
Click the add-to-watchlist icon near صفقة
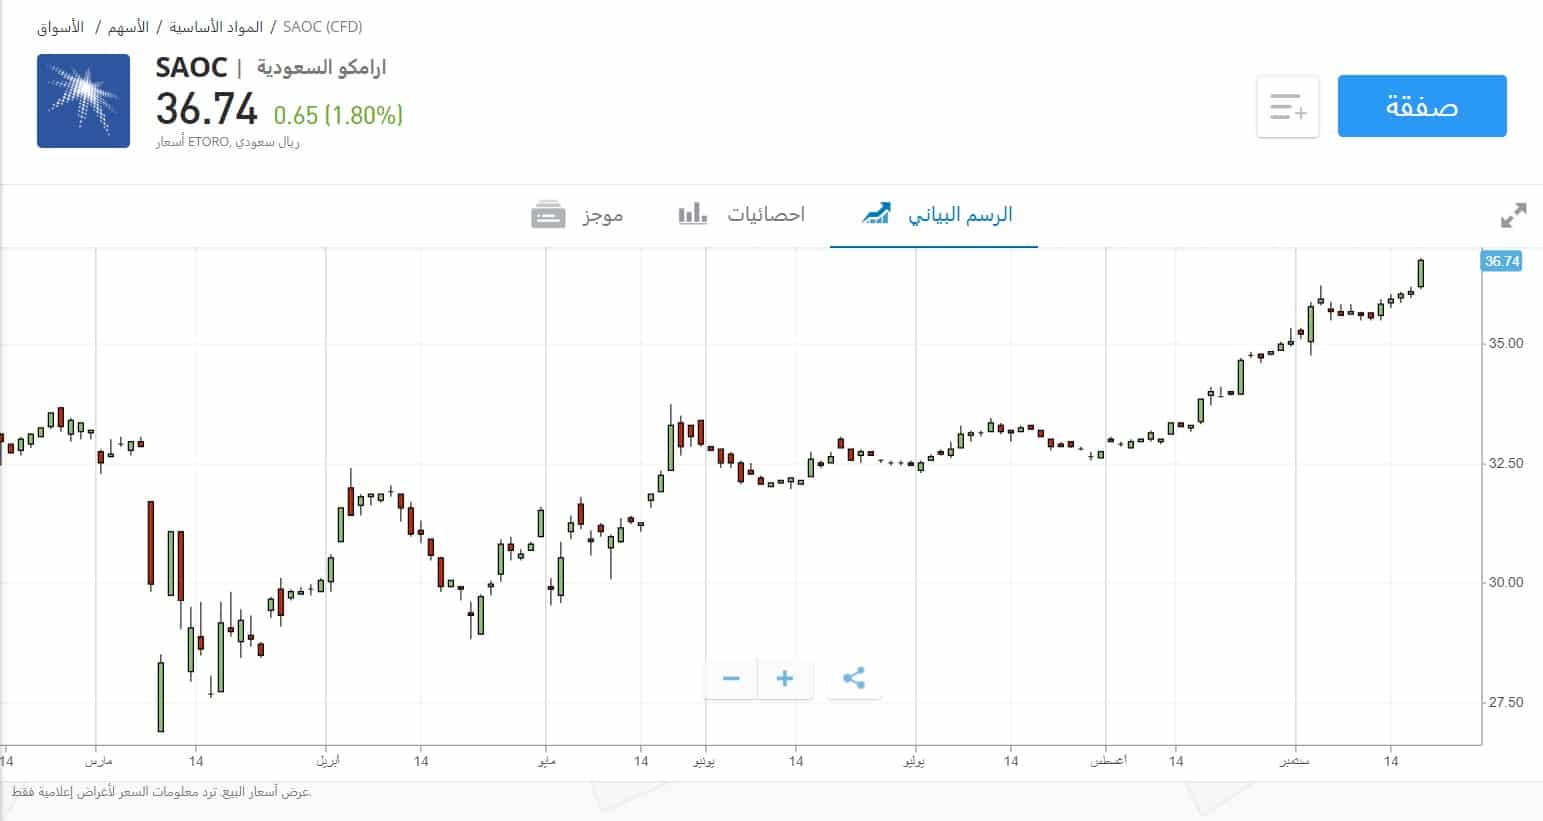click(1287, 106)
